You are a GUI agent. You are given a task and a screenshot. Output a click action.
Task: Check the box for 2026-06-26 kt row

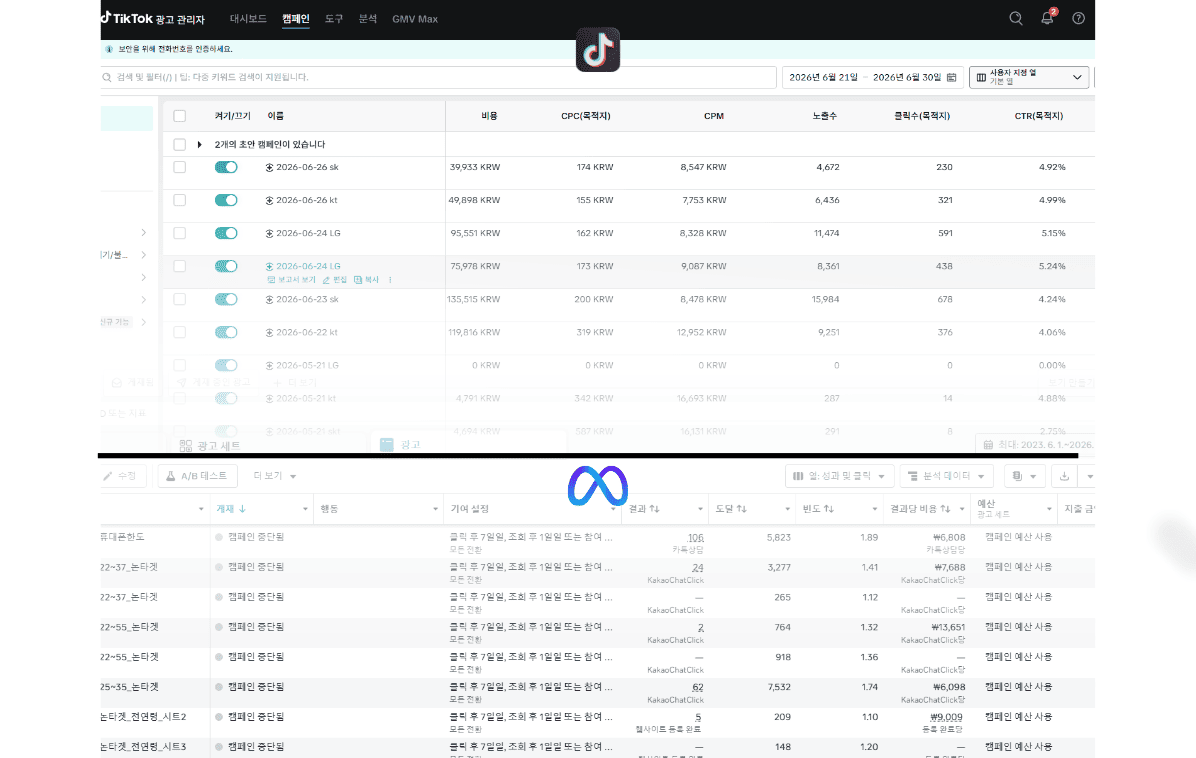point(179,200)
